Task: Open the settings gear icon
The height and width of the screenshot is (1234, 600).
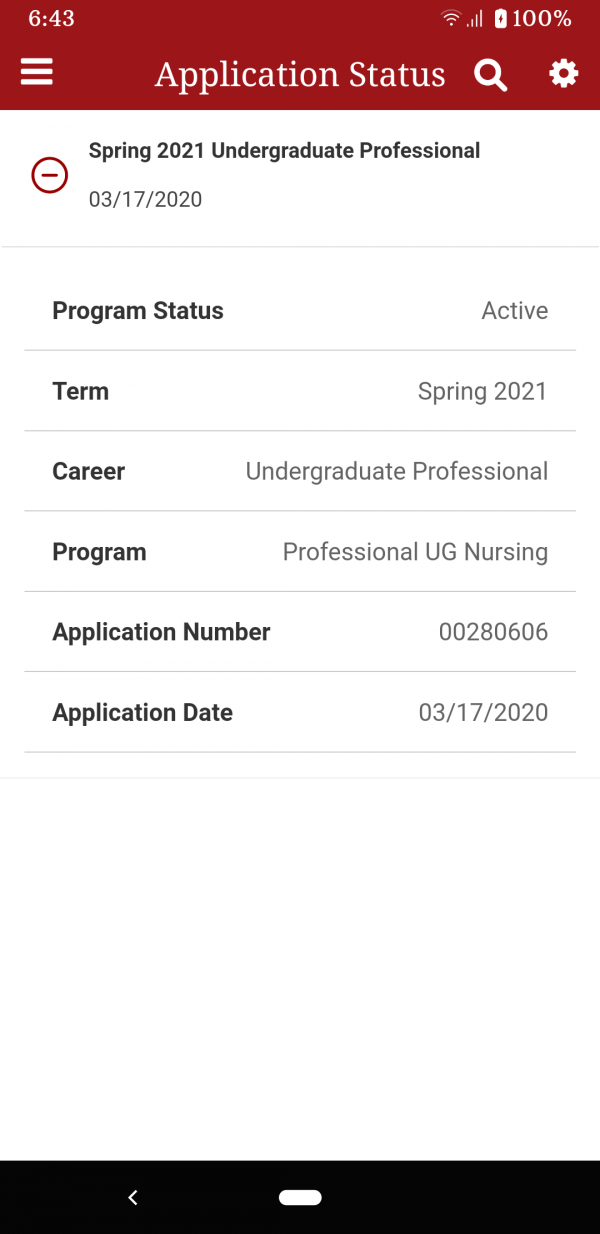Action: pos(563,73)
